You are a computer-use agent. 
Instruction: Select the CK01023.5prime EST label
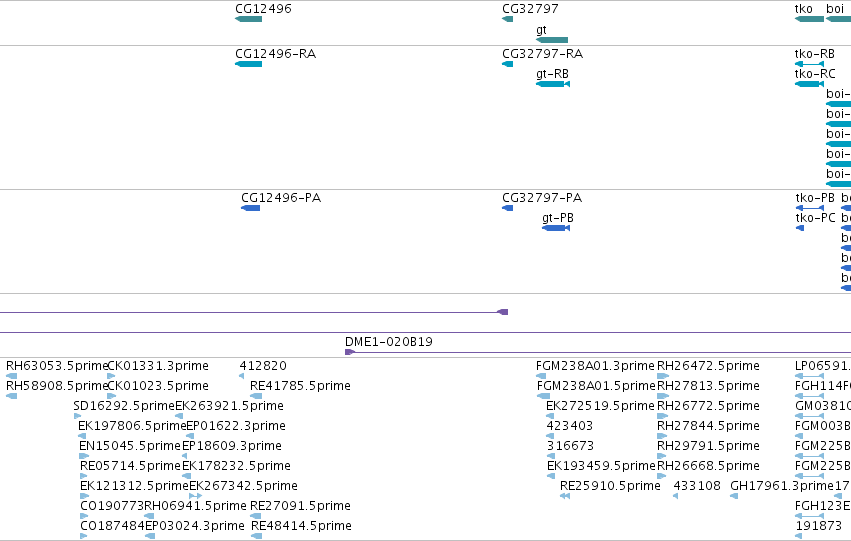pos(158,386)
